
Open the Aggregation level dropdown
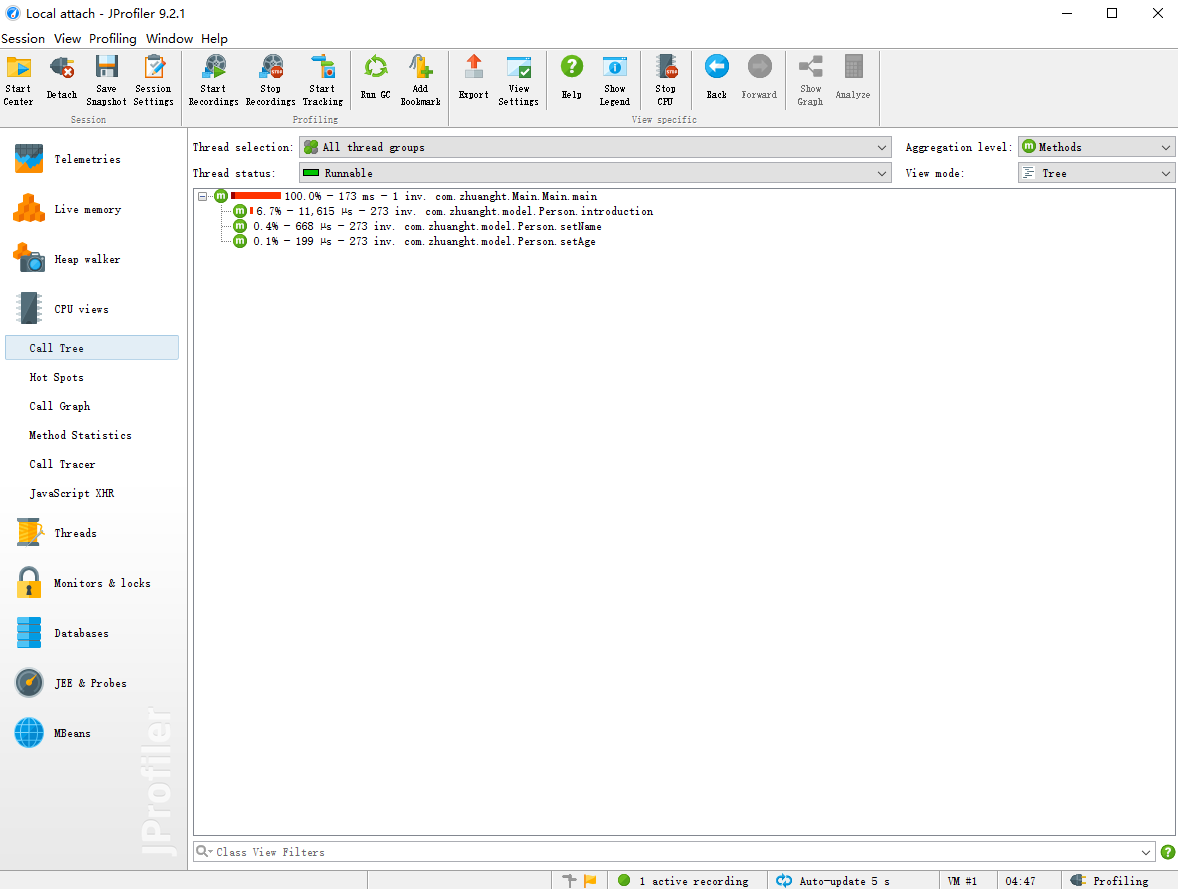click(1096, 147)
